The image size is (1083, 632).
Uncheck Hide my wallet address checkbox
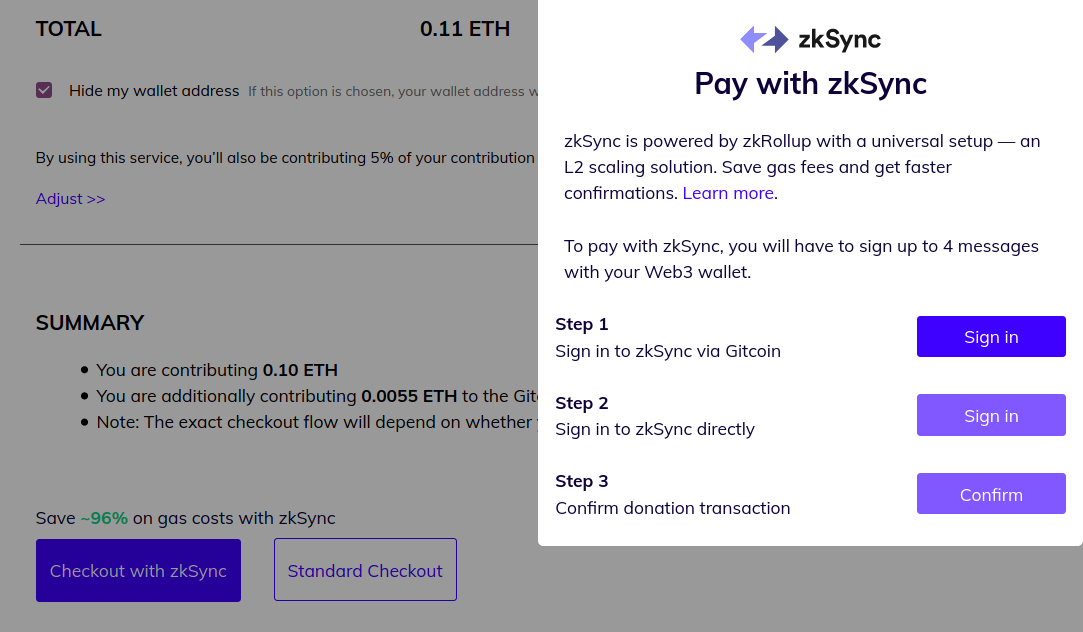44,90
